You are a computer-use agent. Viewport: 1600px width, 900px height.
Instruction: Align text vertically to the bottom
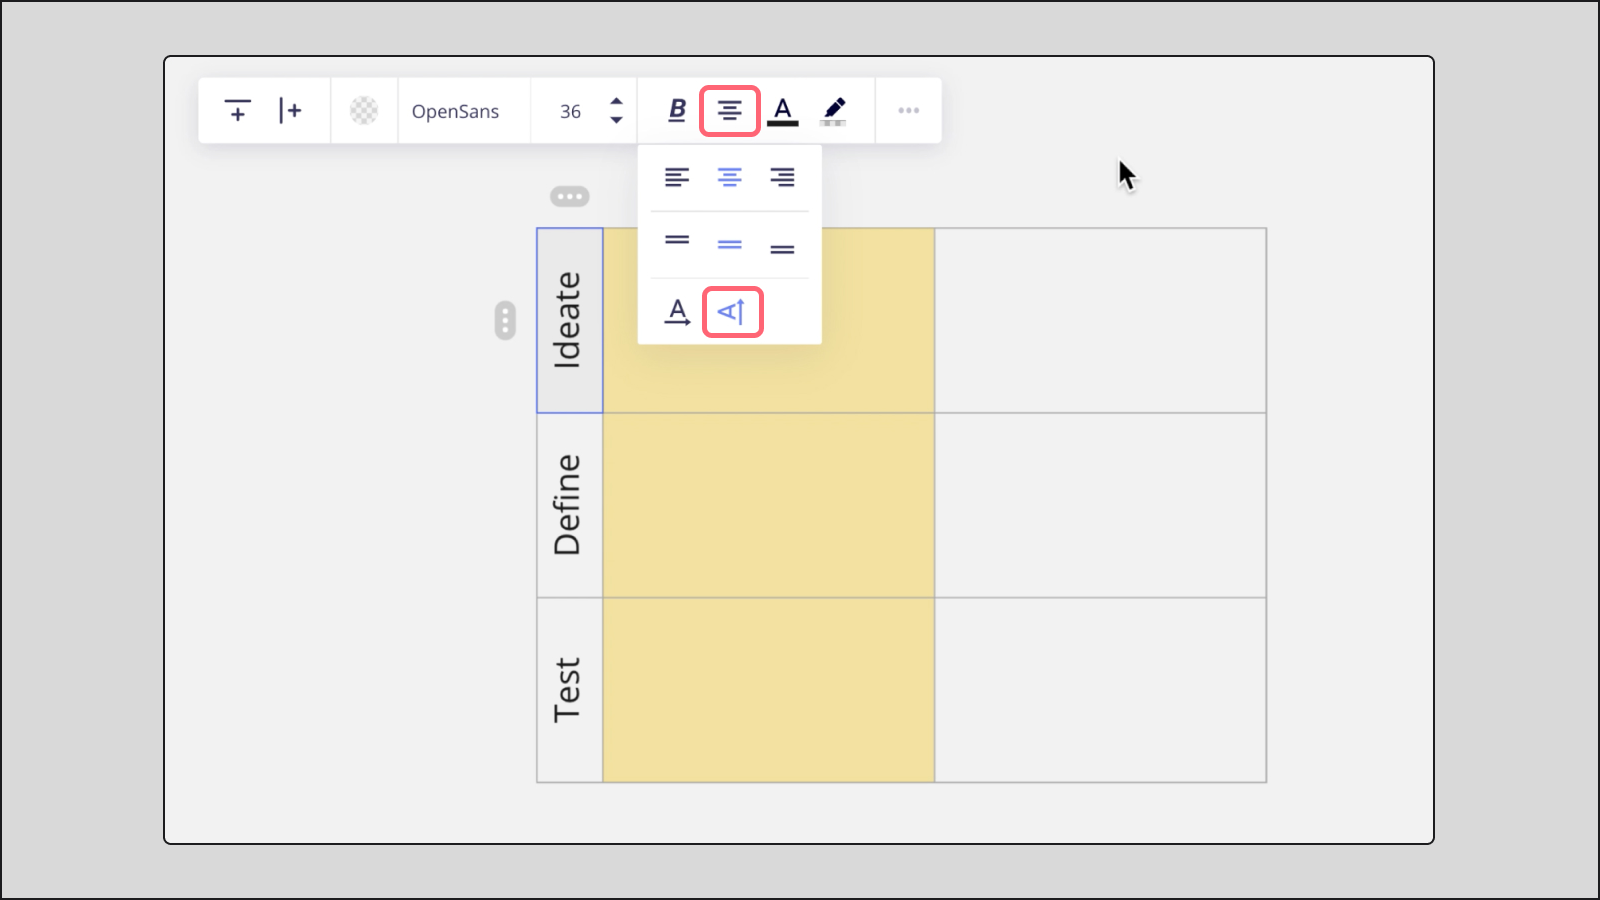(x=782, y=249)
